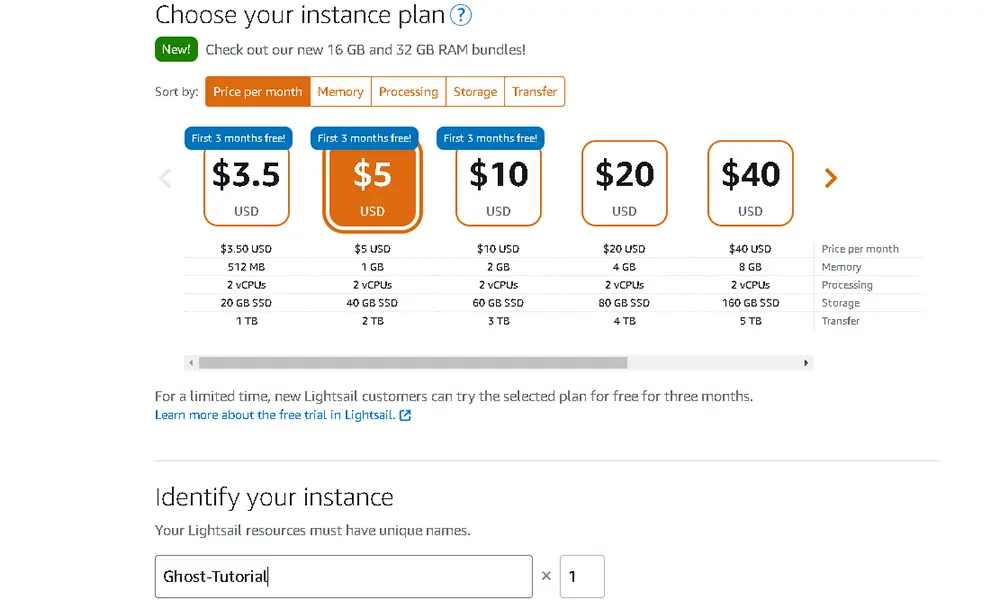This screenshot has height=600, width=1000.
Task: Sort plans by Memory
Action: click(x=341, y=91)
